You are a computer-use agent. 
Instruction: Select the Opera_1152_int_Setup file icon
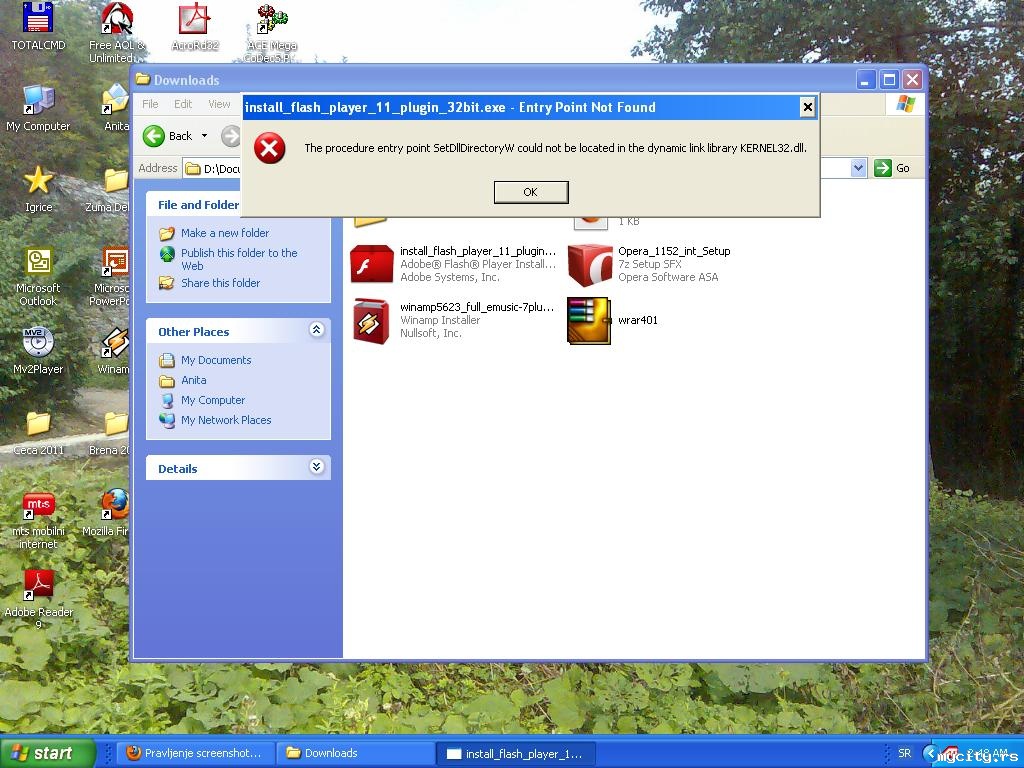pyautogui.click(x=590, y=264)
